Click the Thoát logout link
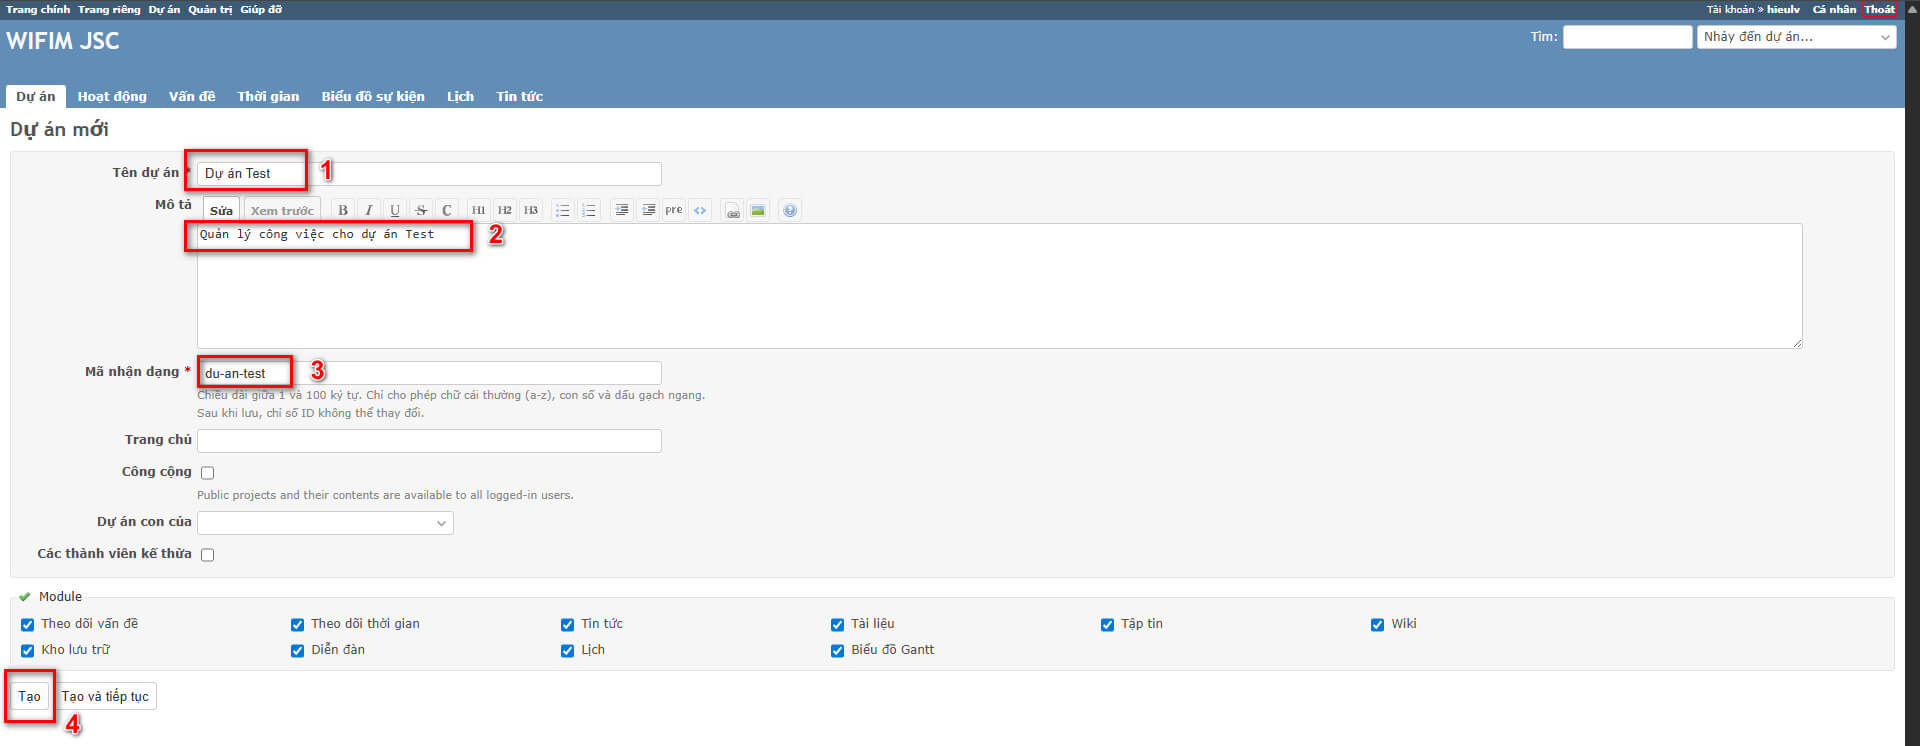This screenshot has height=746, width=1920. coord(1879,9)
